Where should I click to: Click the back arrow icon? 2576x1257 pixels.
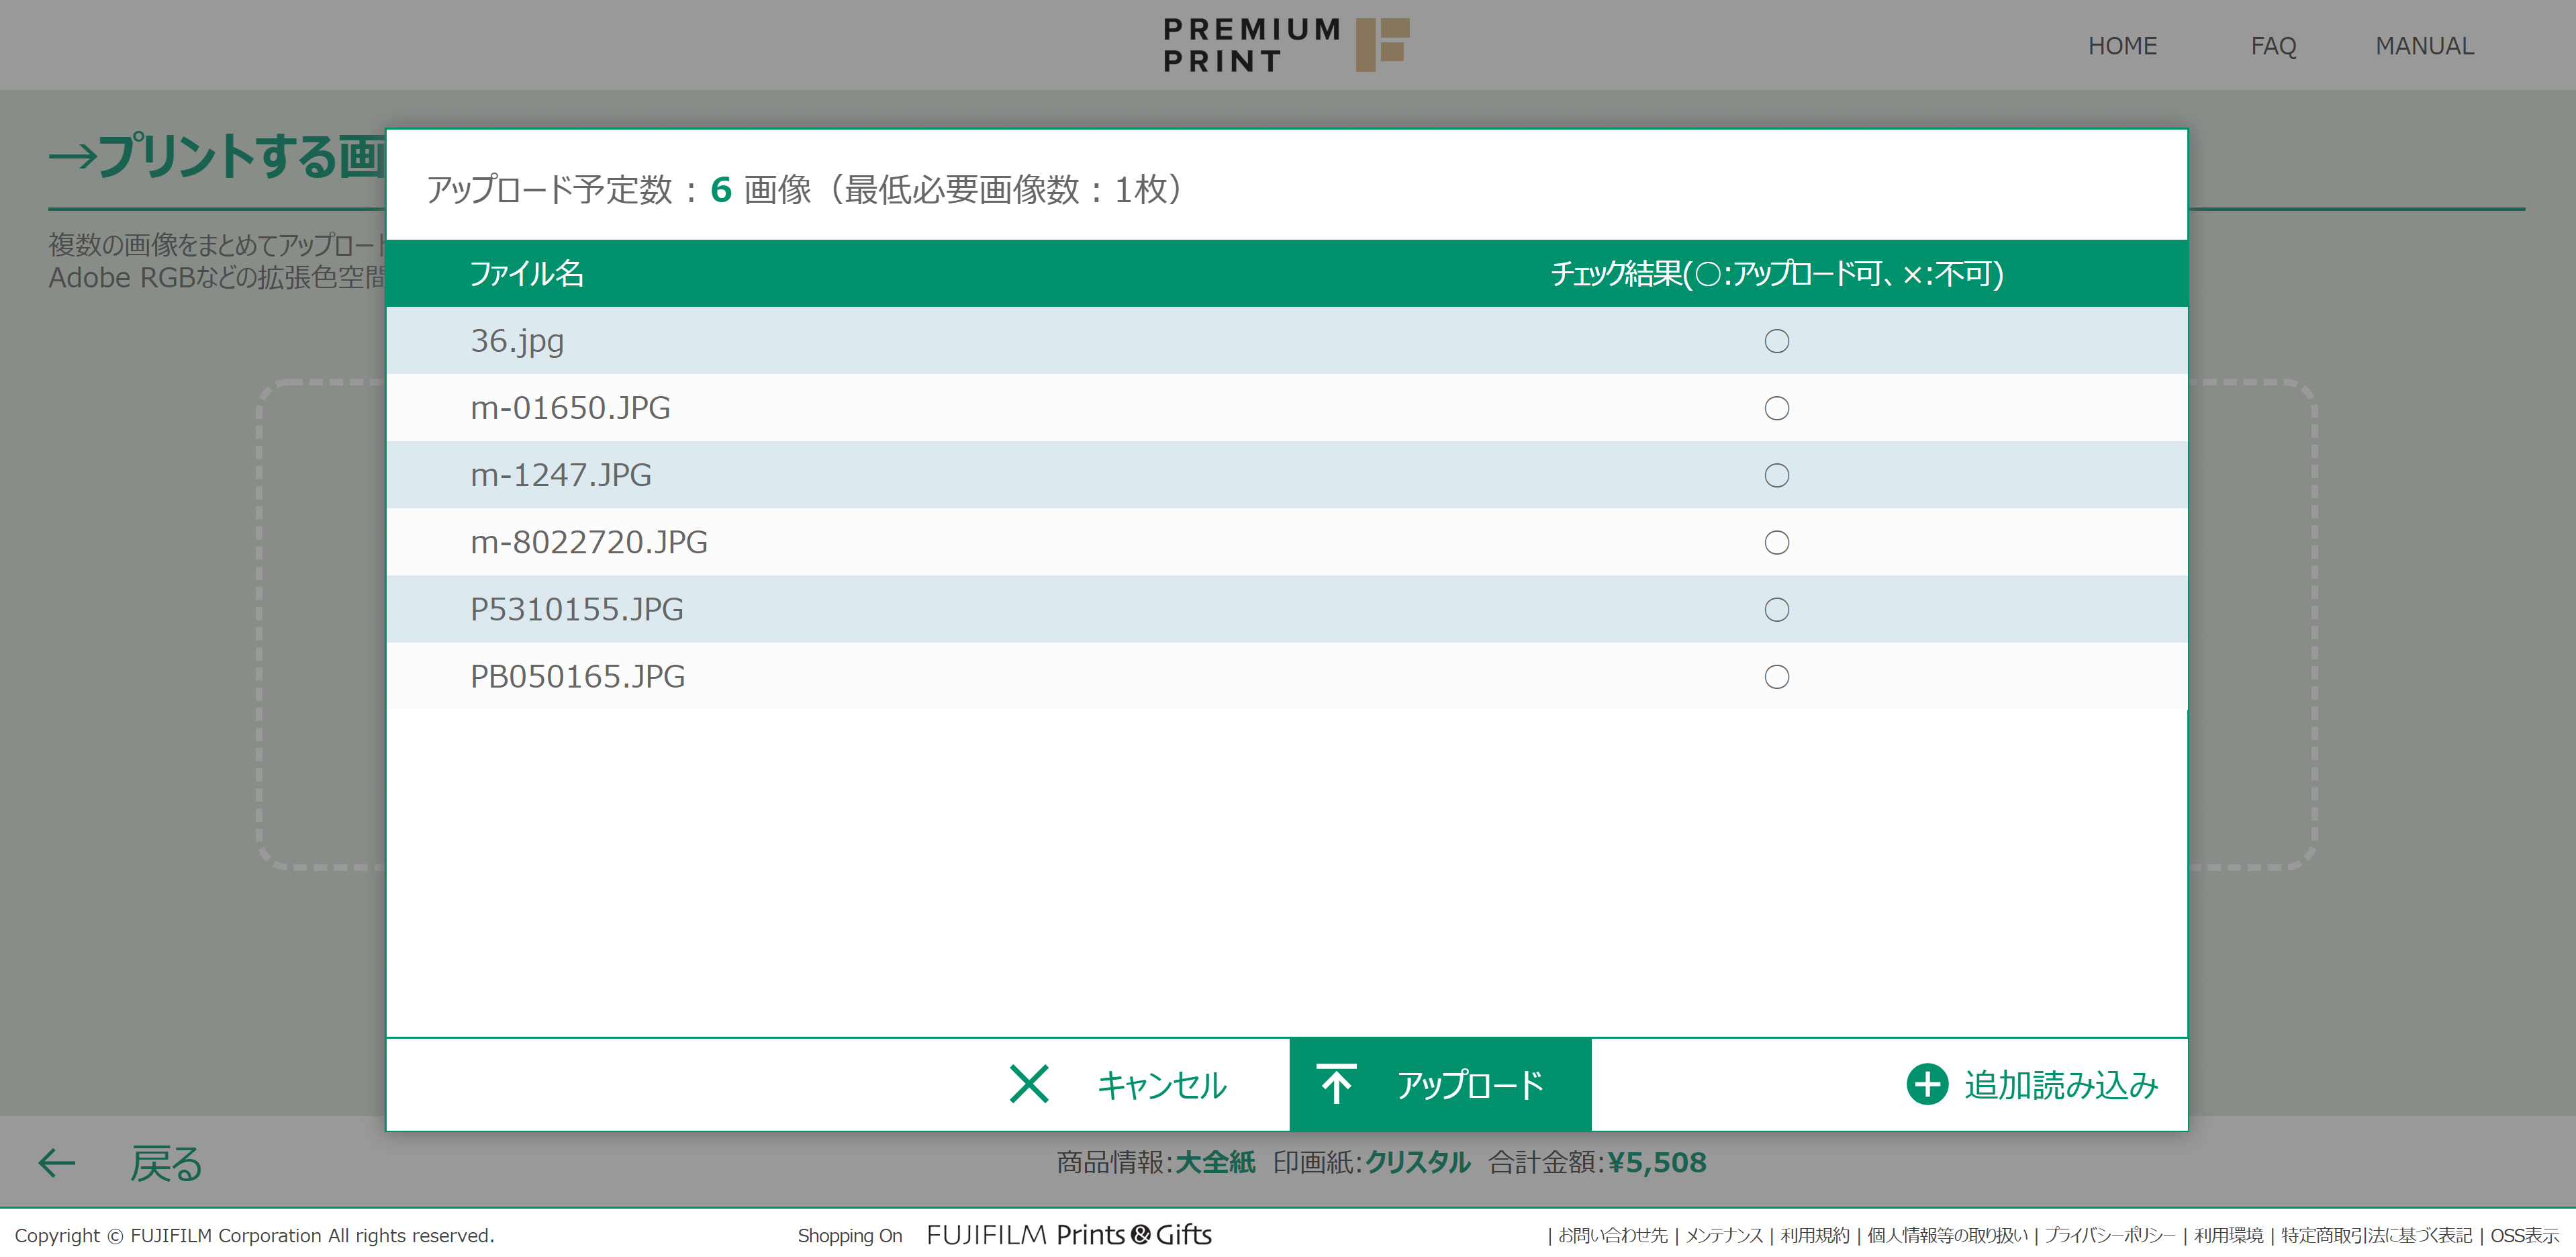57,1162
